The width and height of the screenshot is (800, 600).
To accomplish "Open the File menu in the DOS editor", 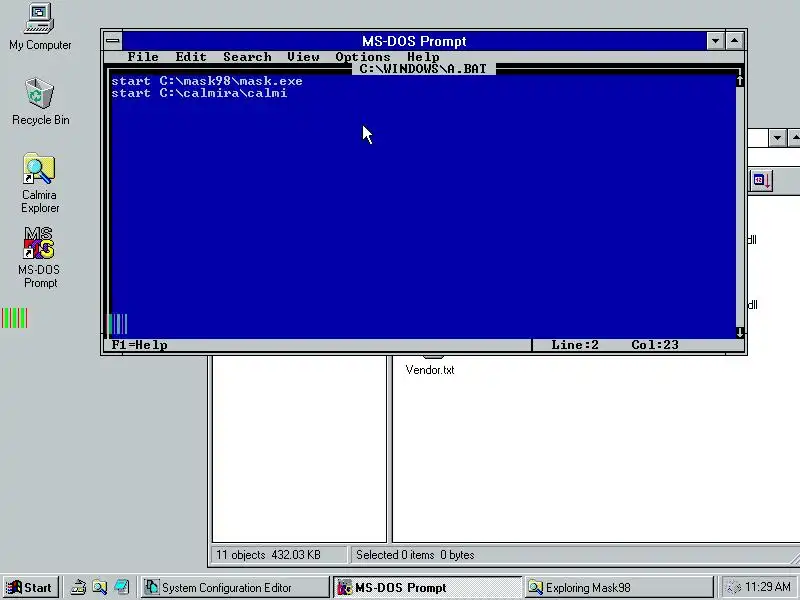I will 143,57.
